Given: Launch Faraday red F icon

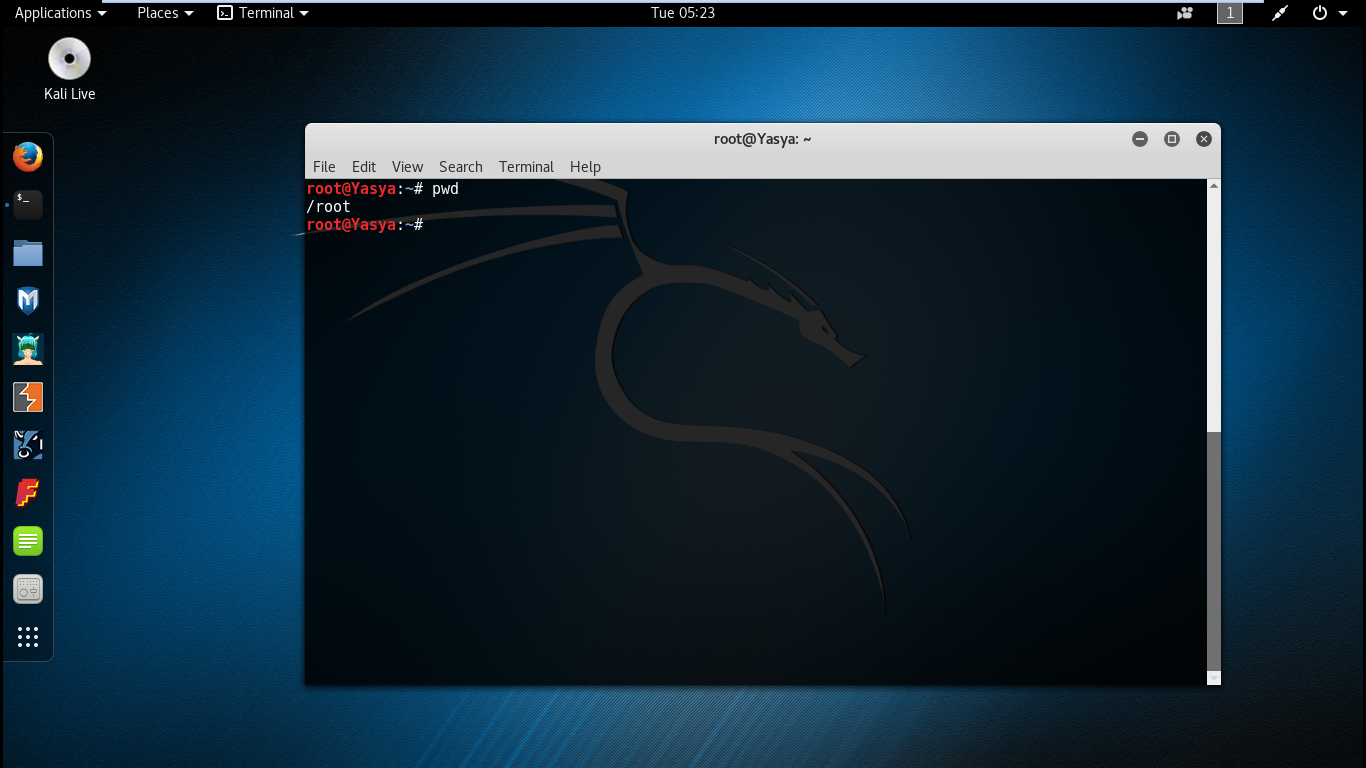Looking at the screenshot, I should (28, 493).
